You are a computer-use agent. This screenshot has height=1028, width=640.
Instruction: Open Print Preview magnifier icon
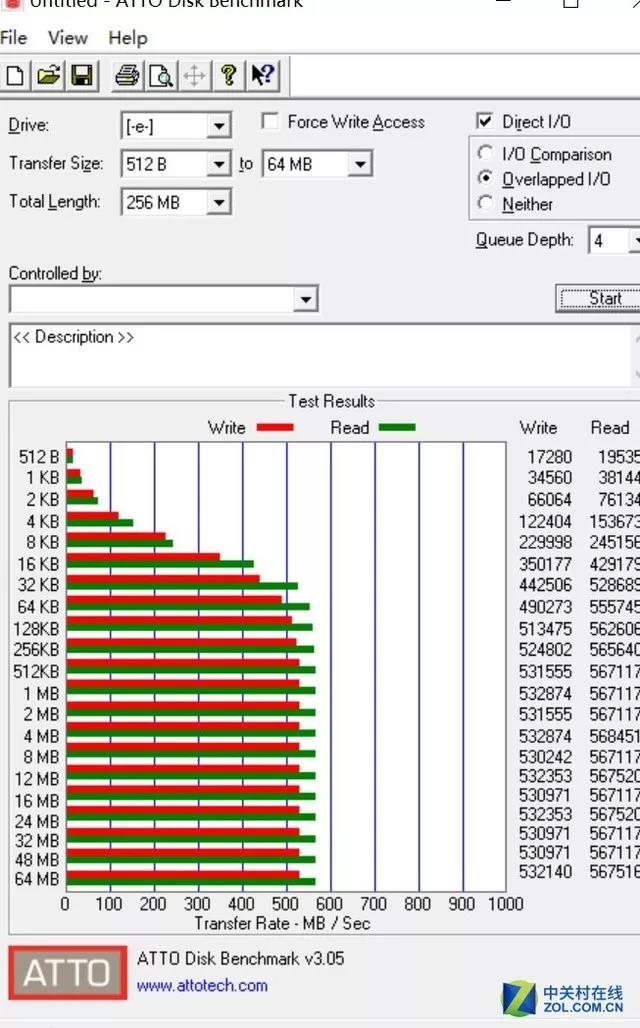tap(160, 75)
